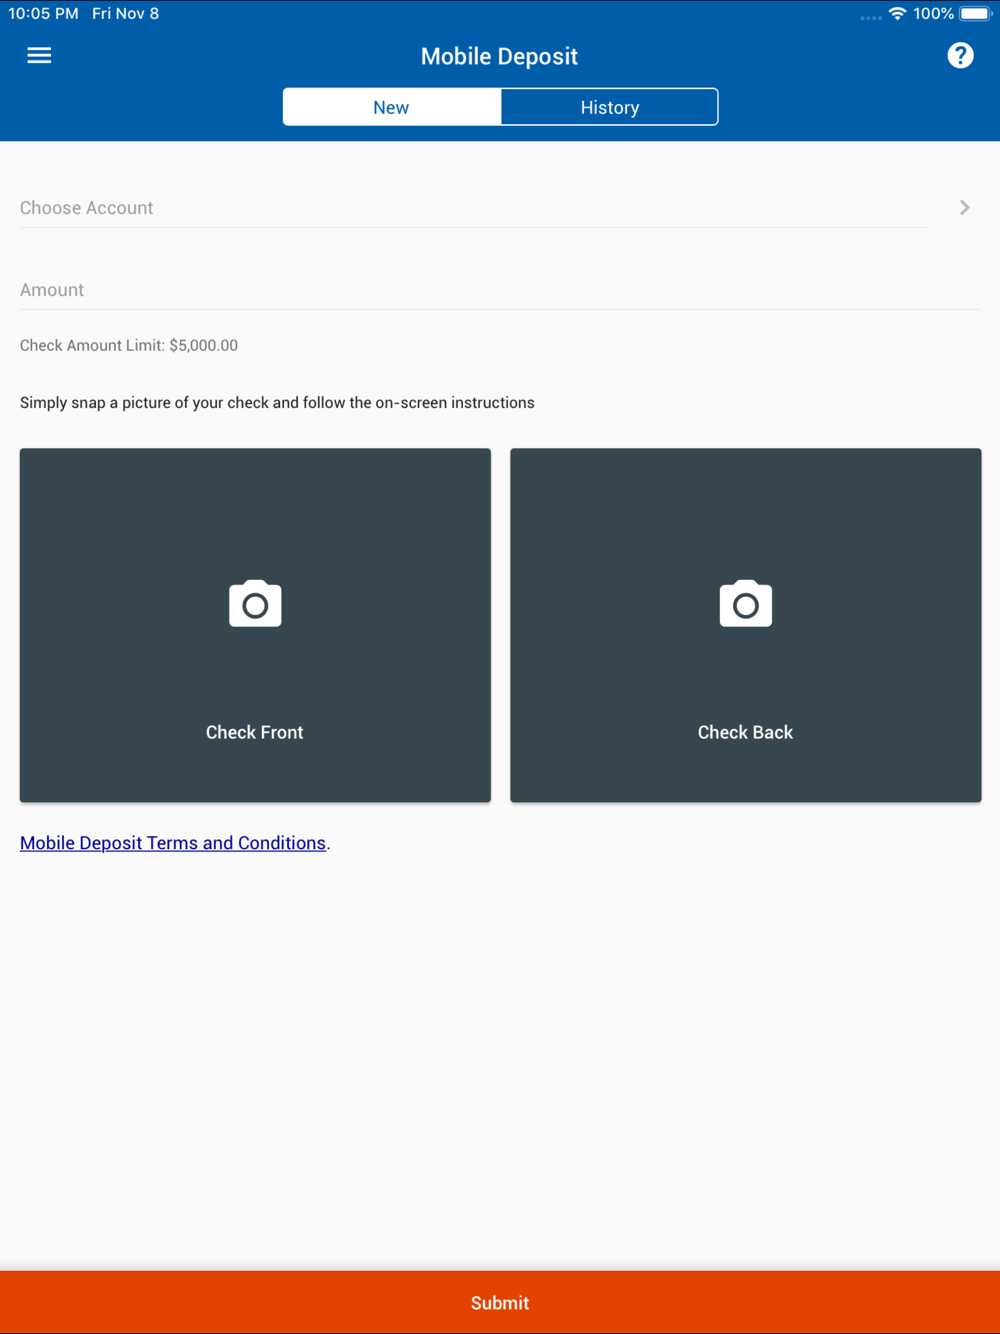Image resolution: width=1000 pixels, height=1334 pixels.
Task: Tap the Wi-Fi status icon
Action: coord(897,14)
